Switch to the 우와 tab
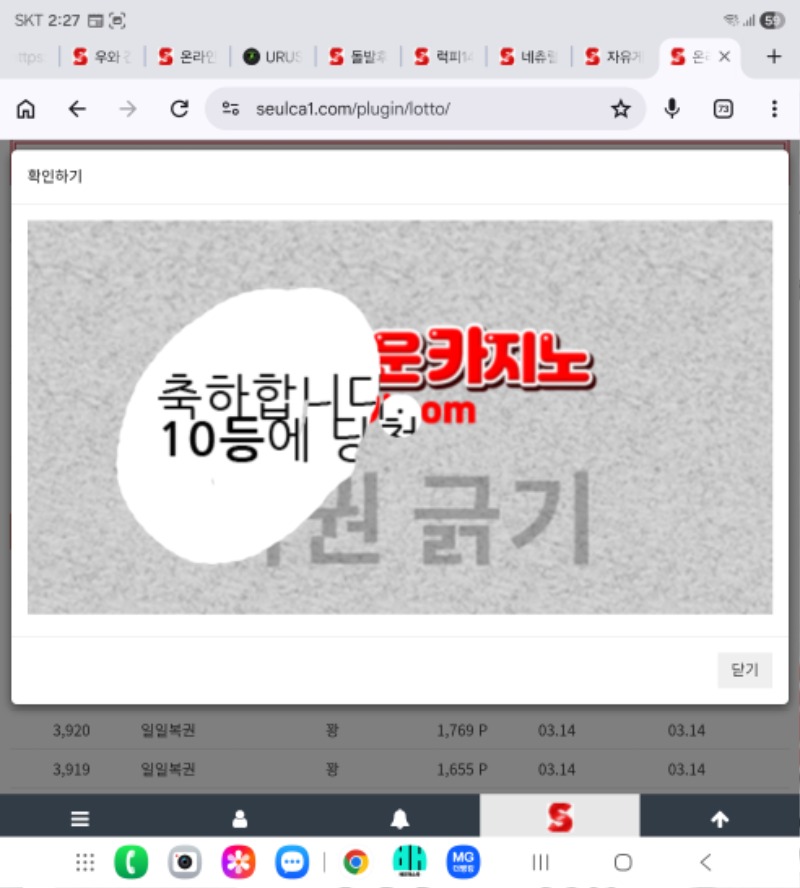800x888 pixels. coord(101,57)
